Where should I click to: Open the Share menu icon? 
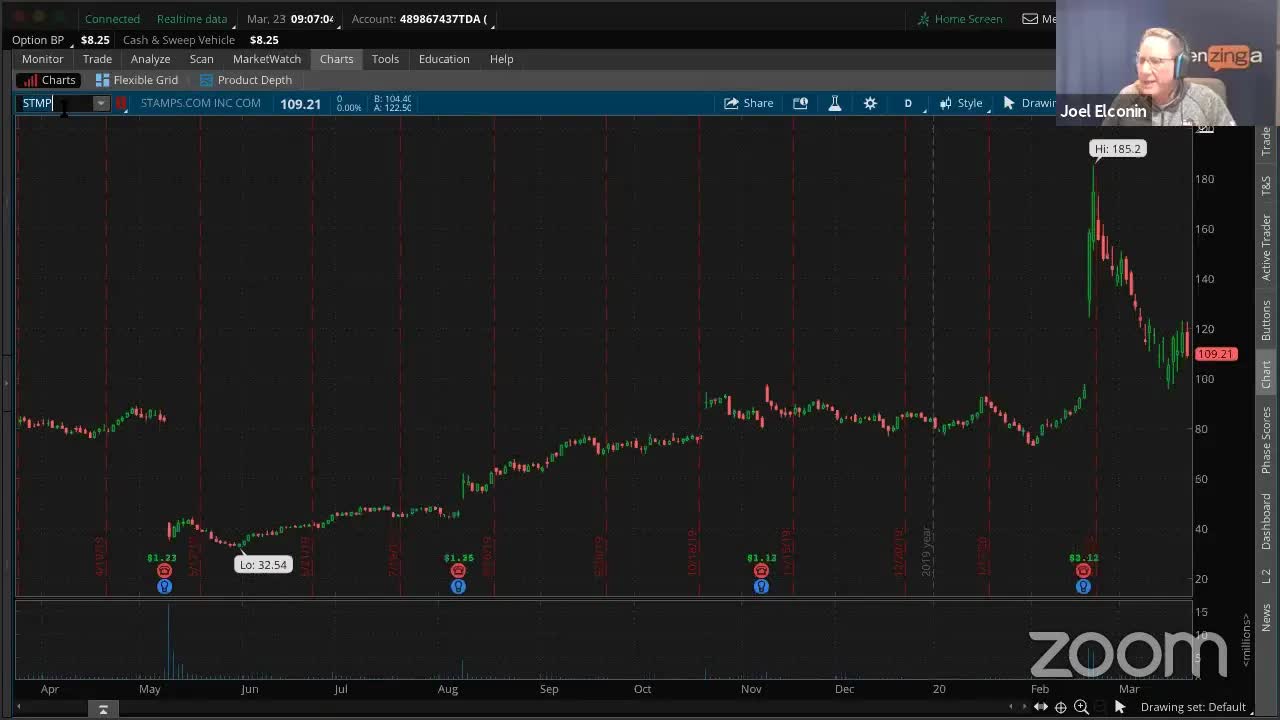[x=731, y=103]
